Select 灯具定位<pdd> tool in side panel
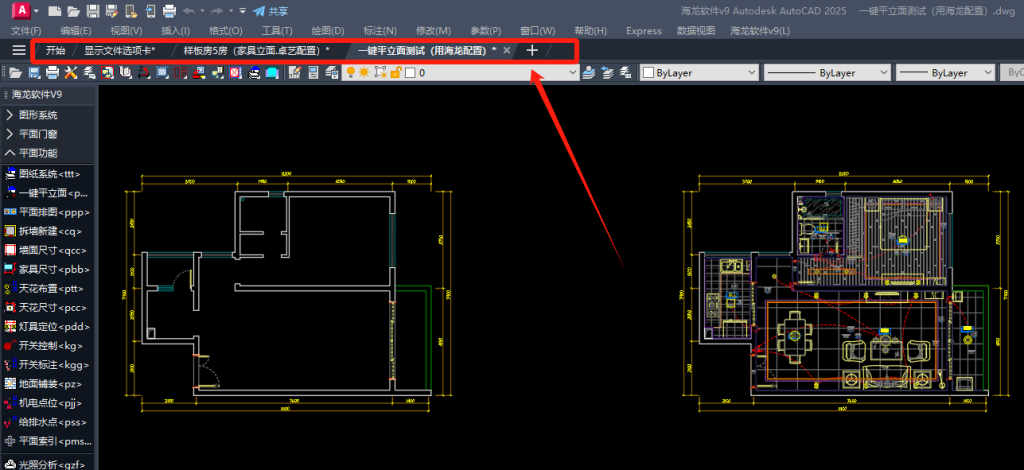This screenshot has height=470, width=1024. (49, 326)
